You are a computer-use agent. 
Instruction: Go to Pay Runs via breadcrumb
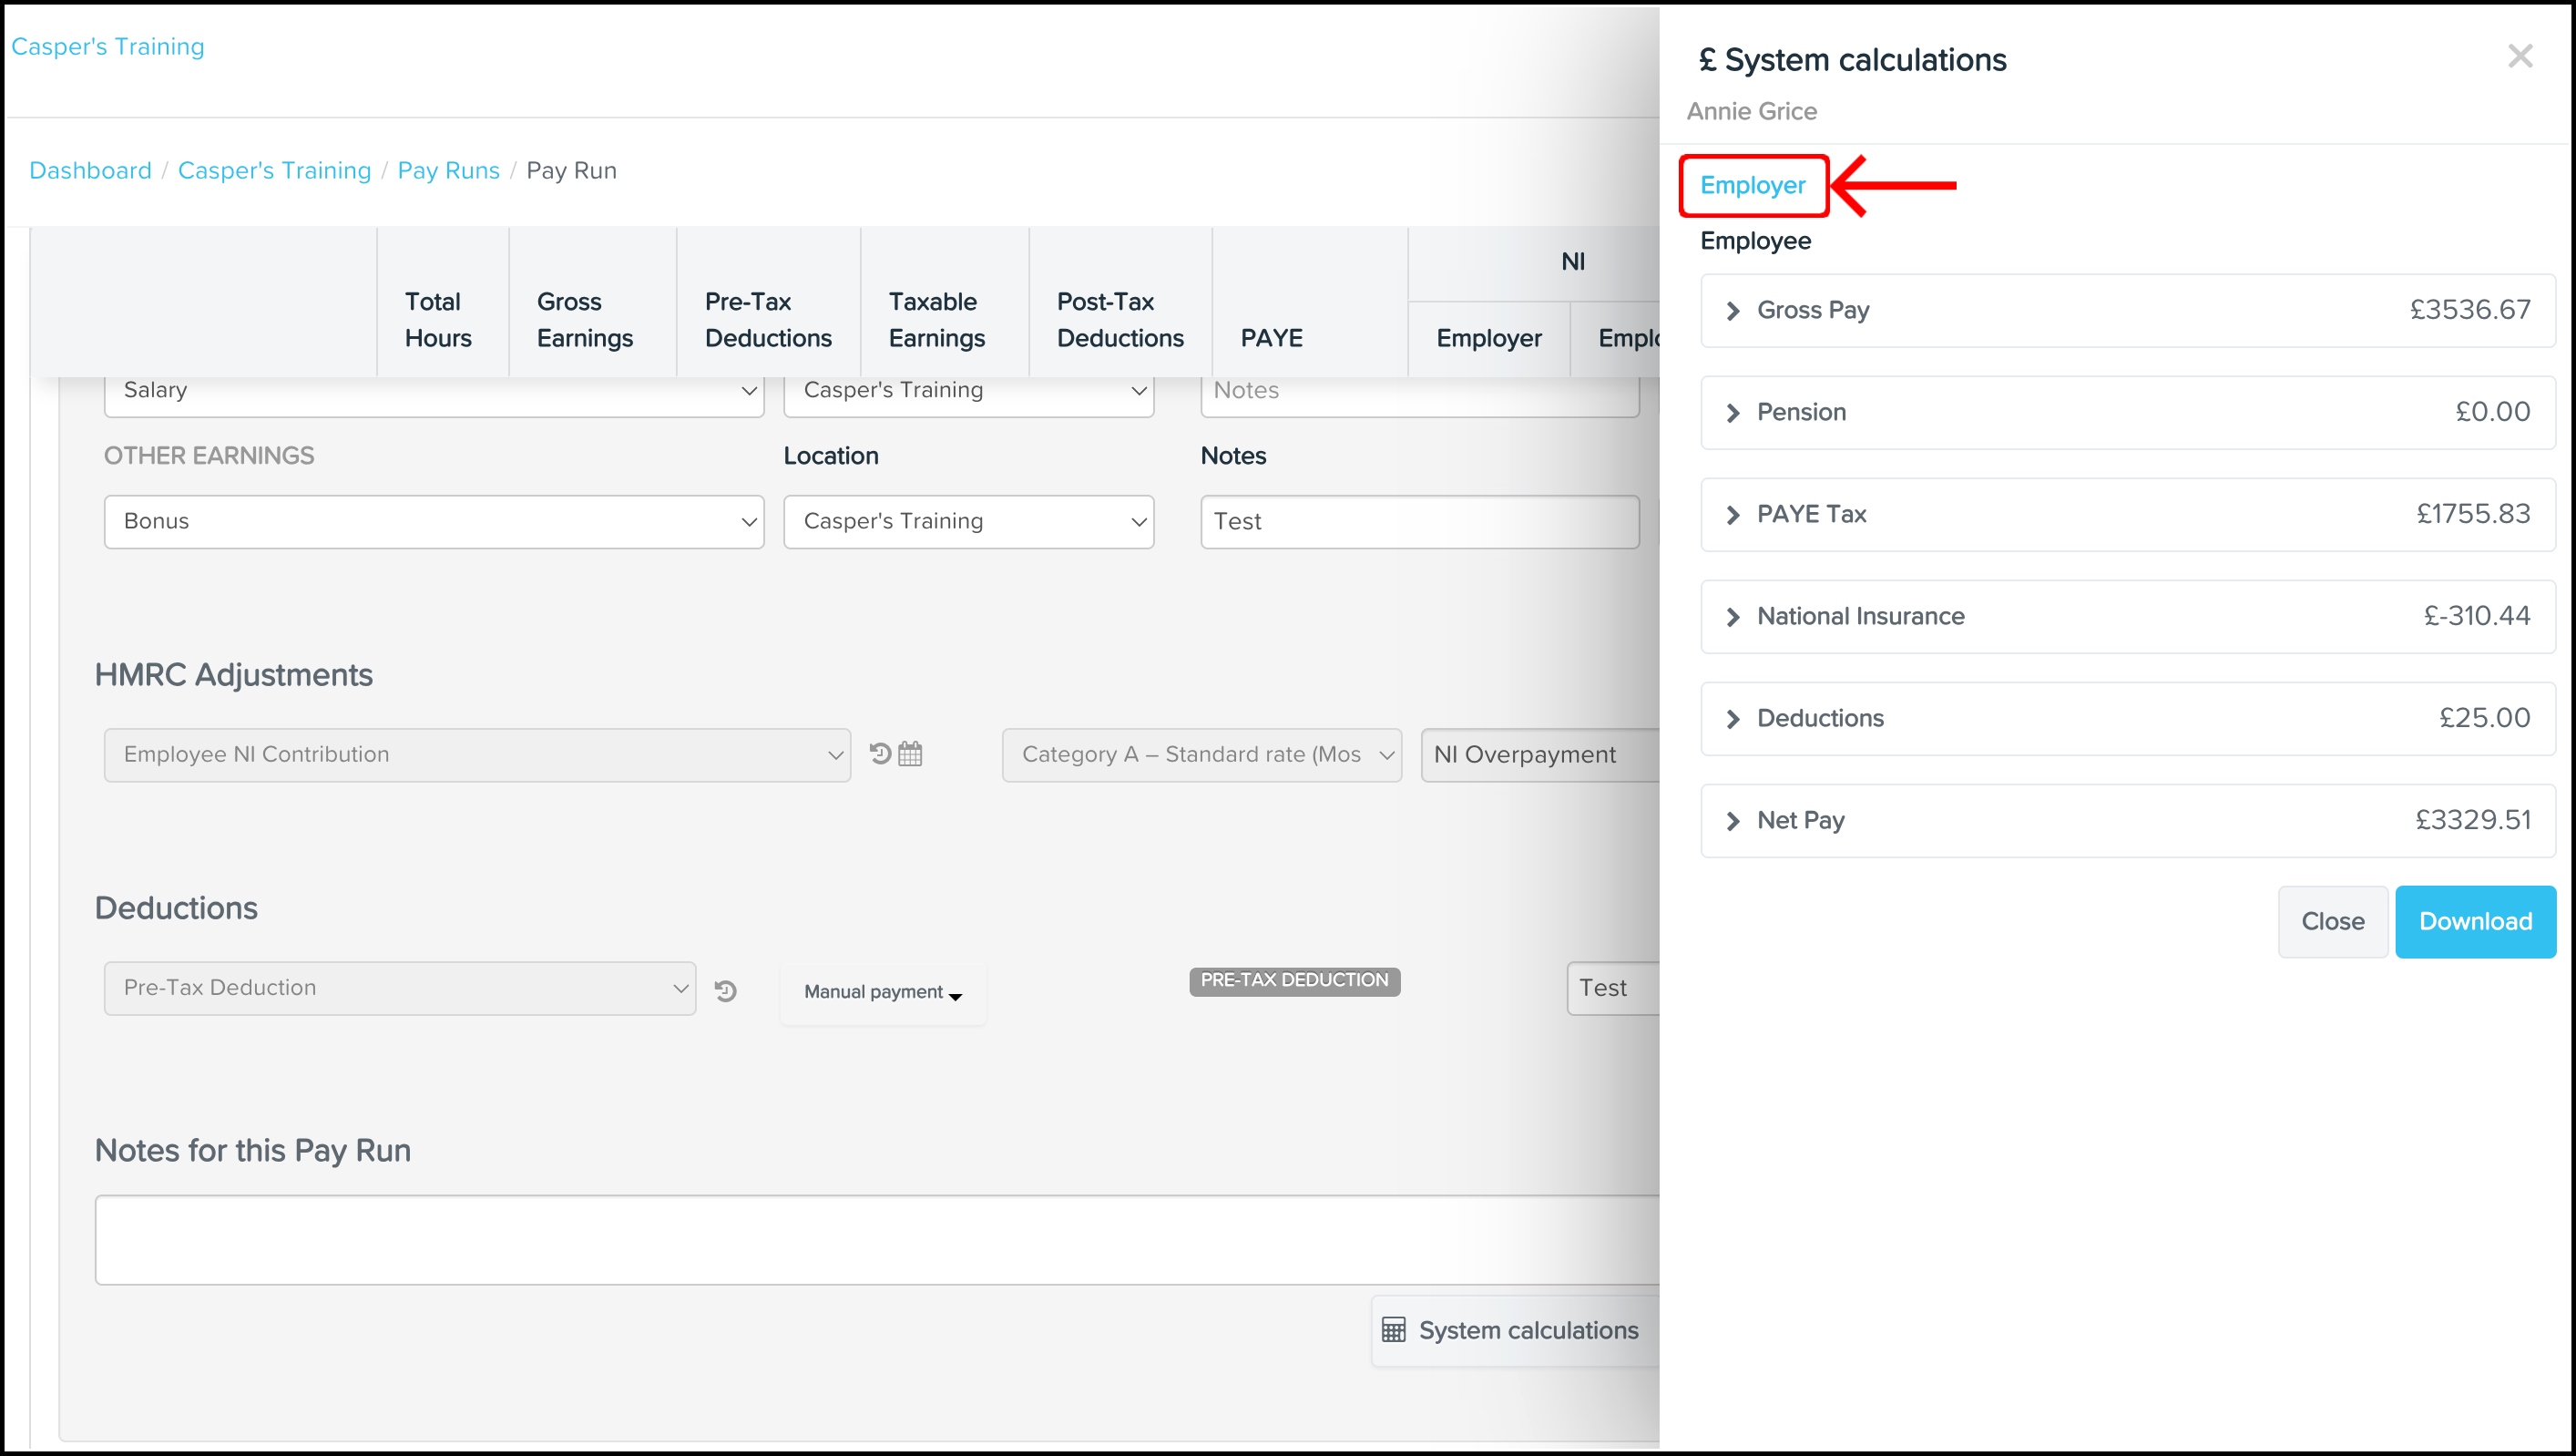pyautogui.click(x=447, y=170)
